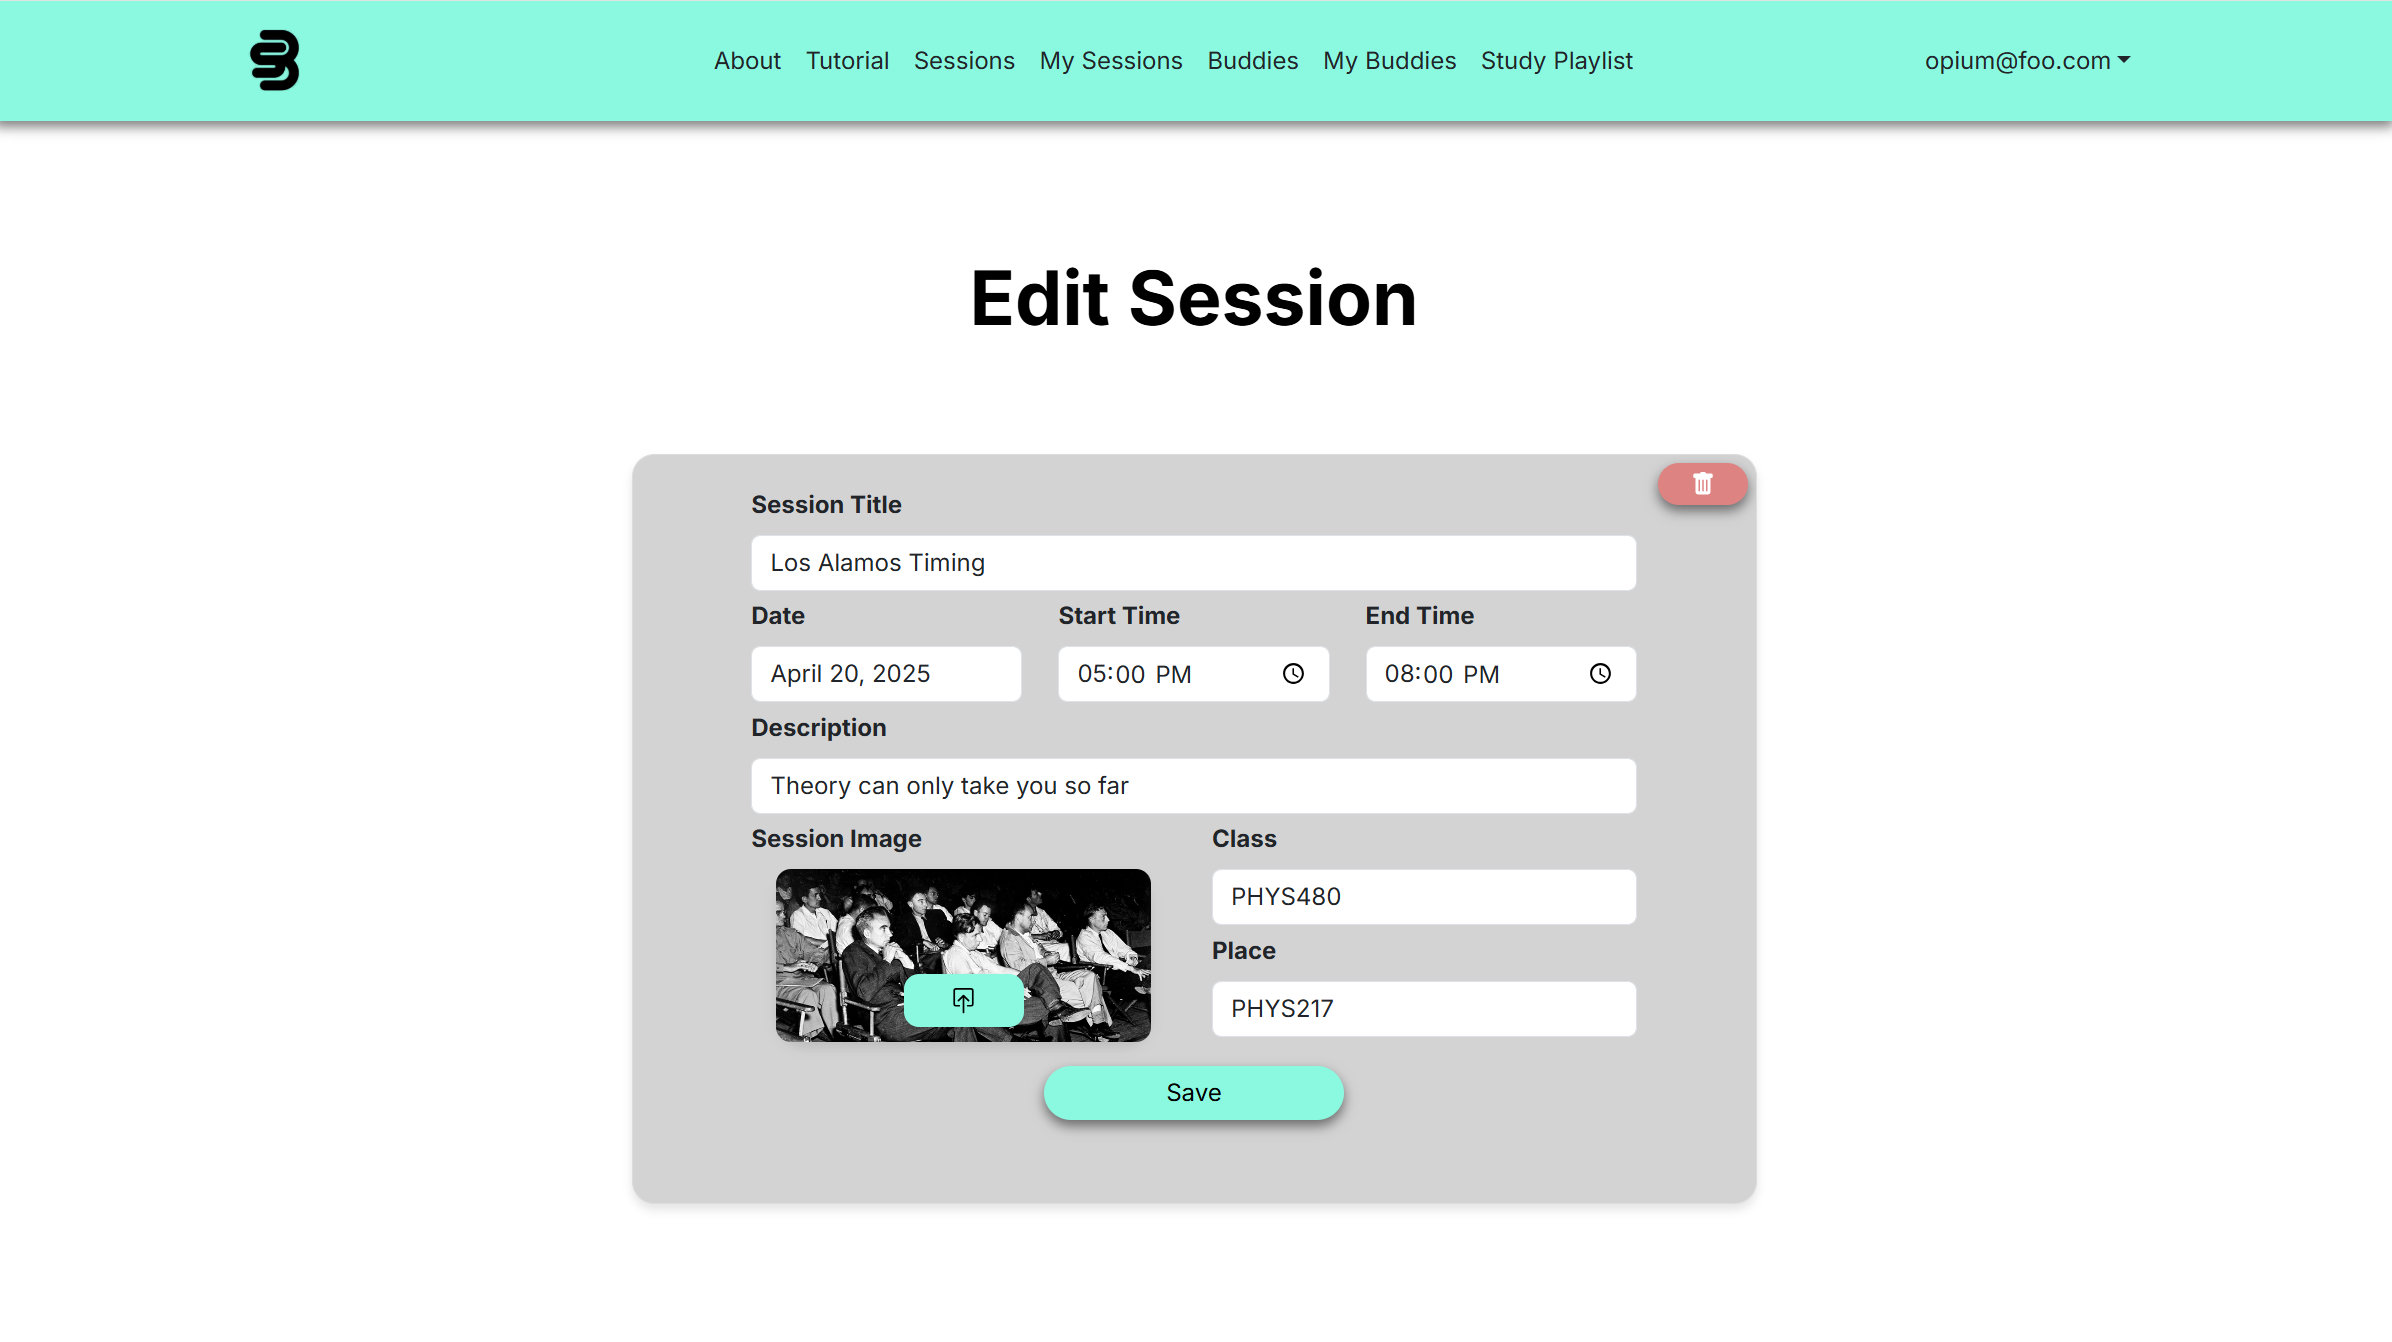Click the About navigation menu item
Image resolution: width=2392 pixels, height=1342 pixels.
(x=746, y=61)
